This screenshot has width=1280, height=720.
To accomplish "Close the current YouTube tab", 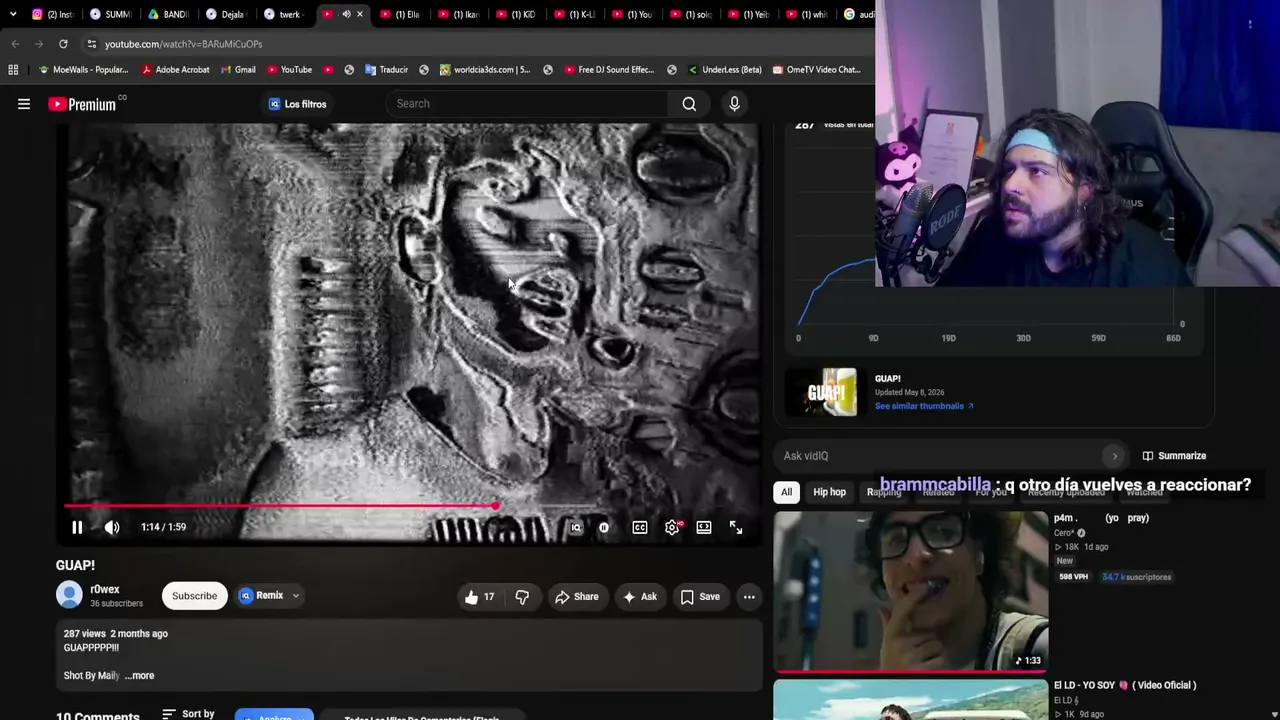I will 360,14.
